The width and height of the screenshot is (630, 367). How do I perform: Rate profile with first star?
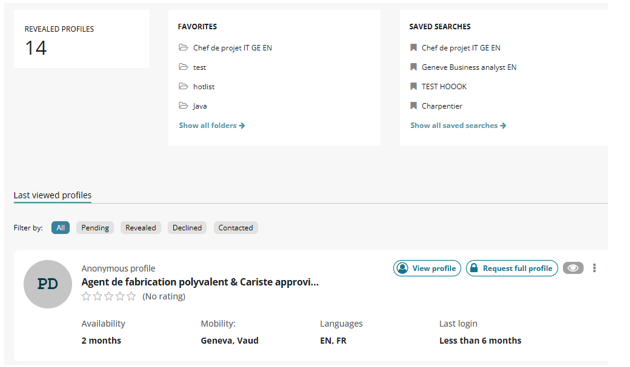(86, 297)
